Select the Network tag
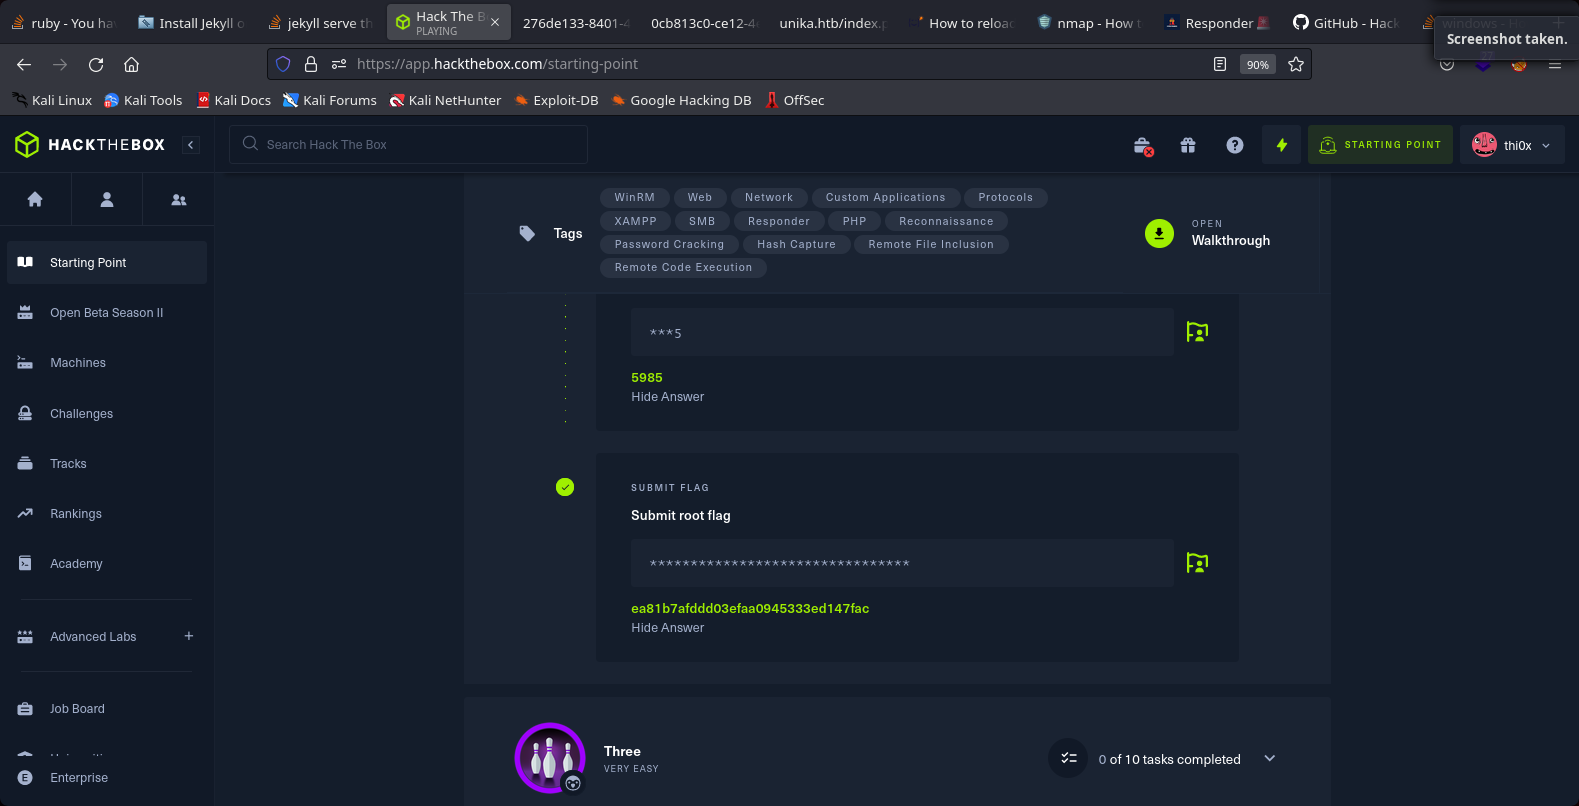The image size is (1579, 806). point(769,198)
